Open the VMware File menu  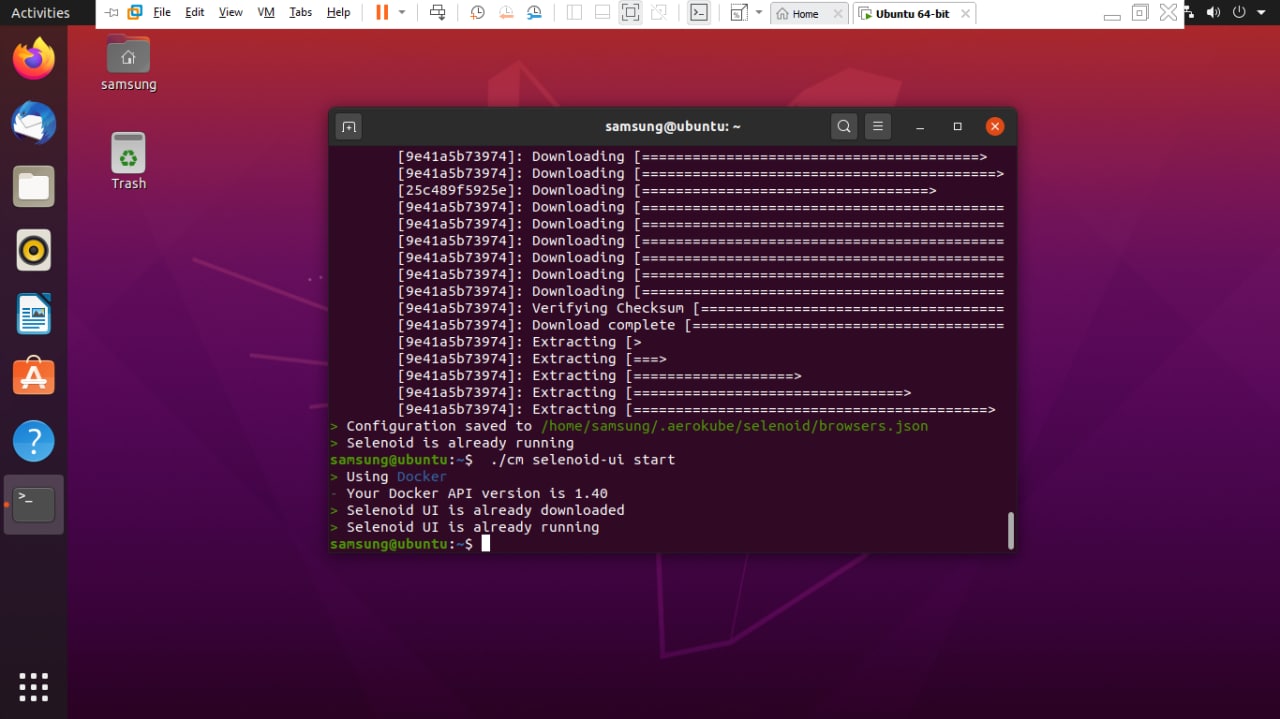tap(162, 13)
